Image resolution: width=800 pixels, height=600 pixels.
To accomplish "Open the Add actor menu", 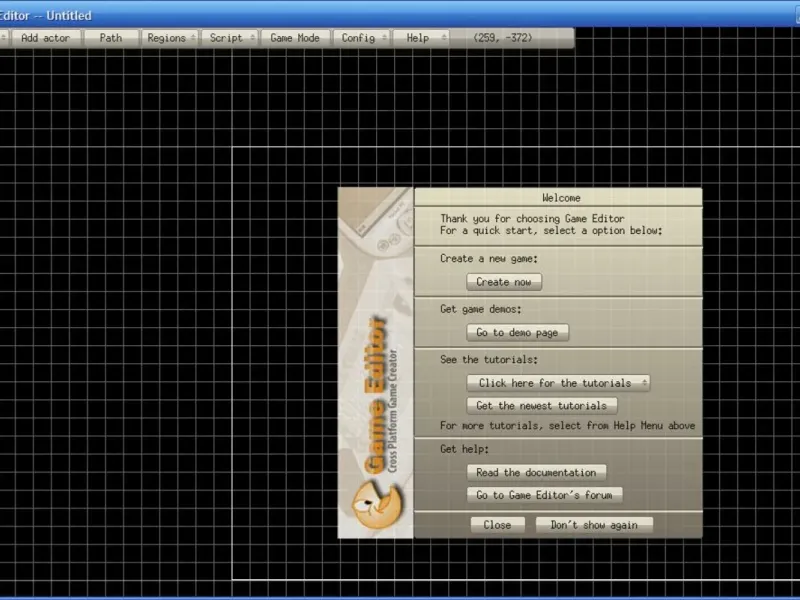I will point(45,38).
